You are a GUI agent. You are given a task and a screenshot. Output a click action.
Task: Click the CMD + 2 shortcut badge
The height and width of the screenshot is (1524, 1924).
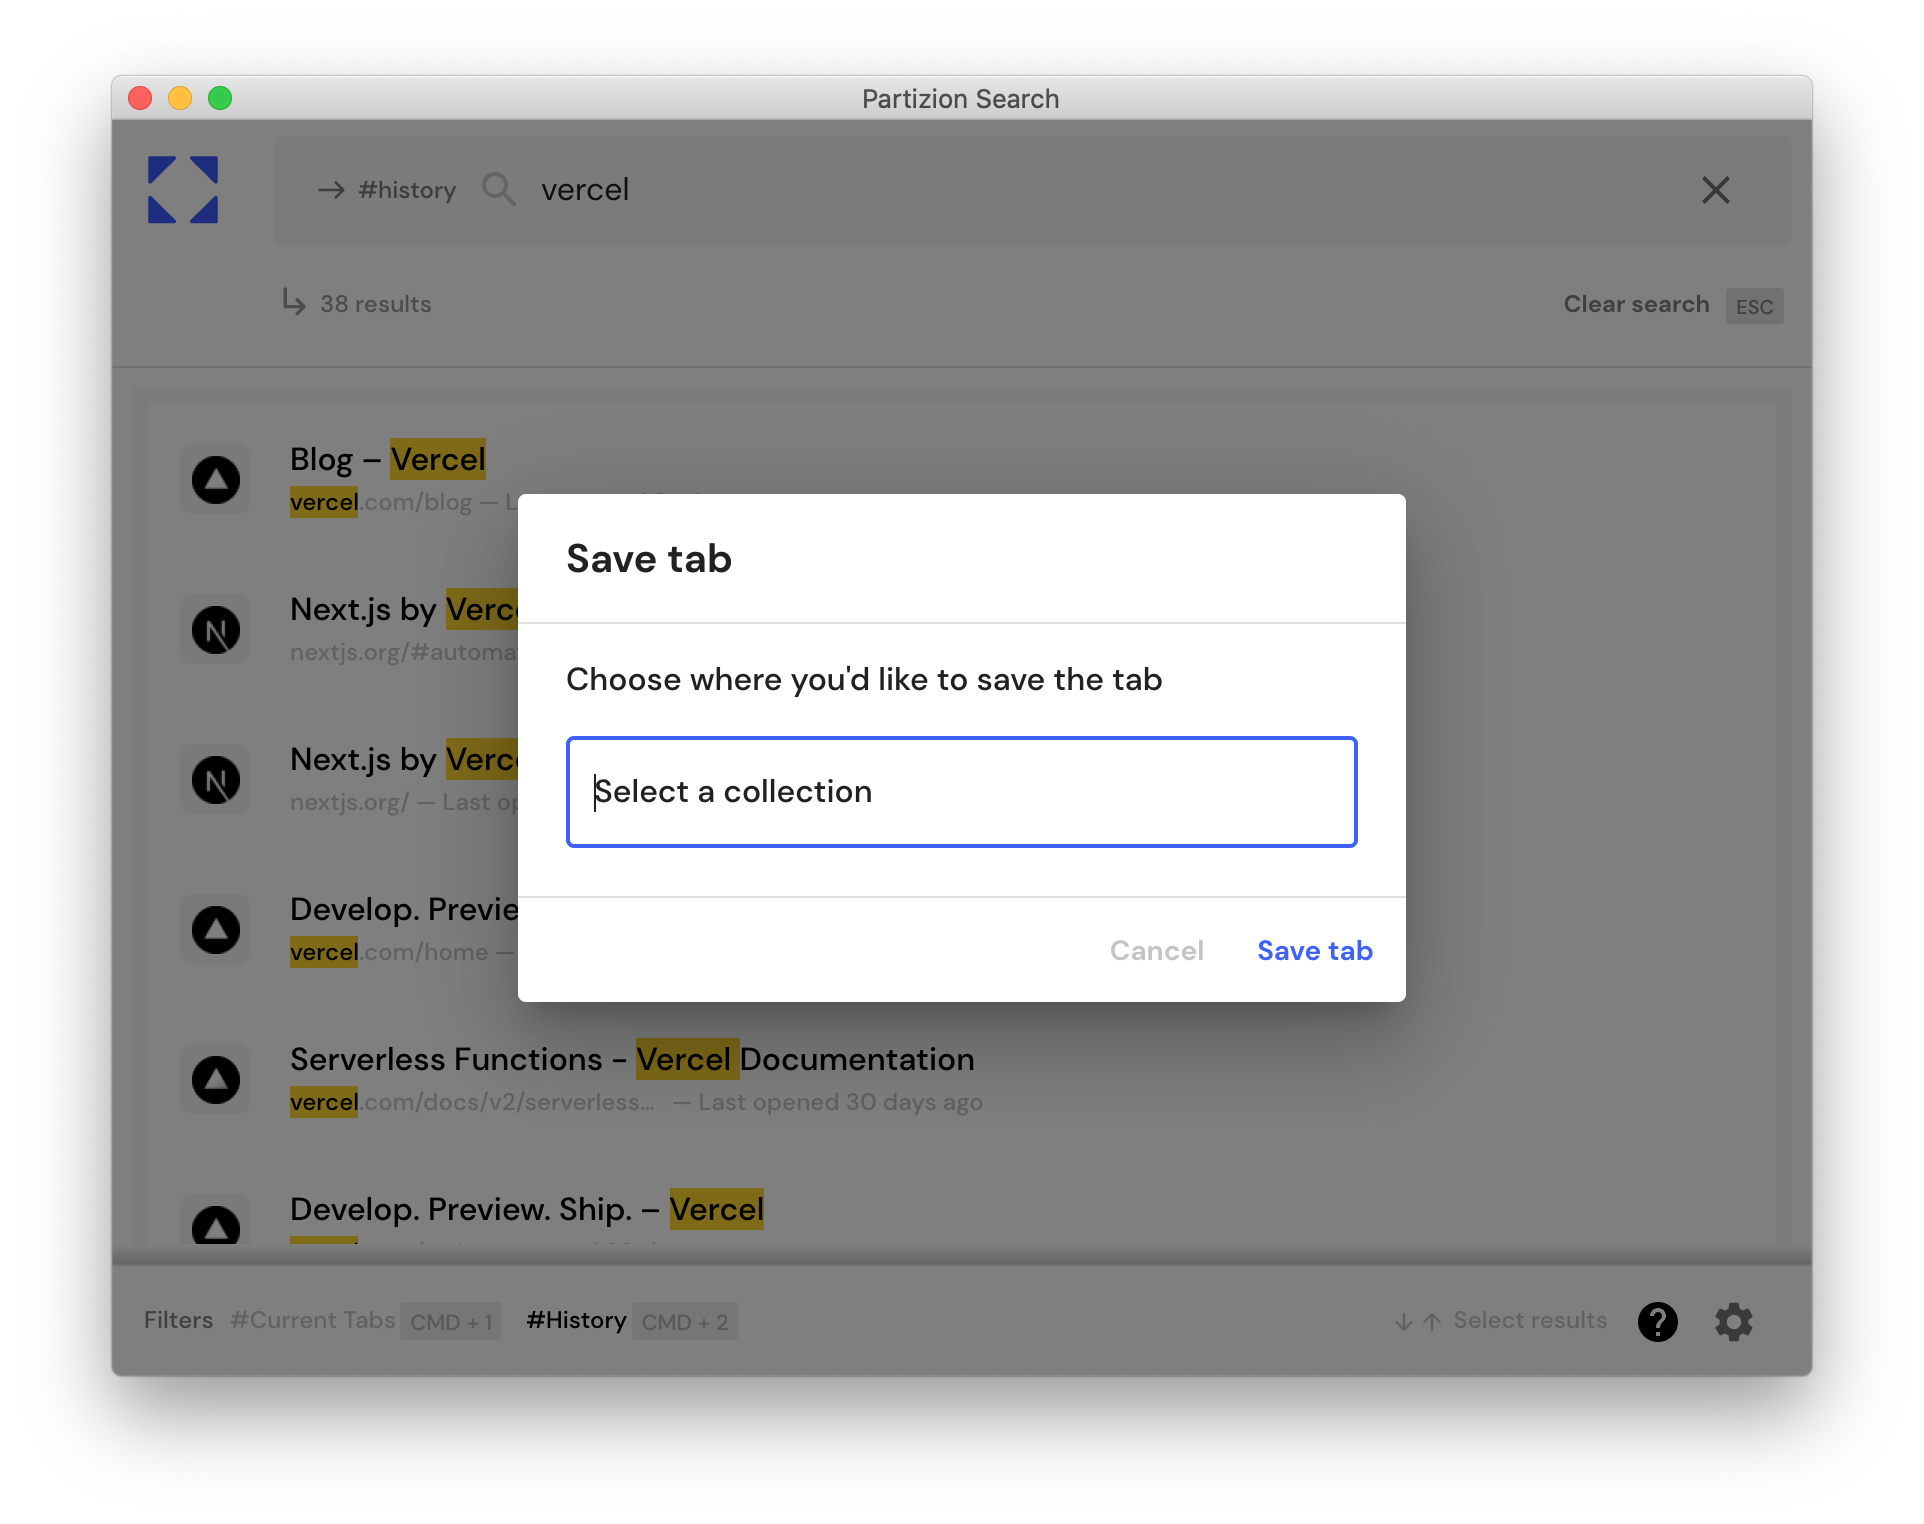click(684, 1321)
